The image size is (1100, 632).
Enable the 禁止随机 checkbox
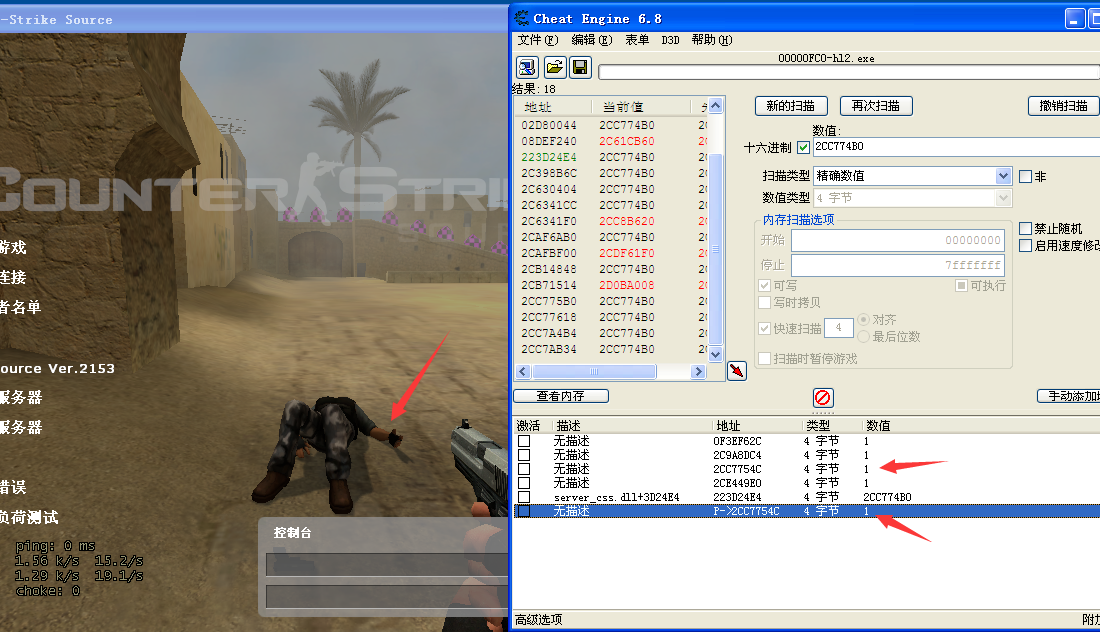pyautogui.click(x=1025, y=228)
